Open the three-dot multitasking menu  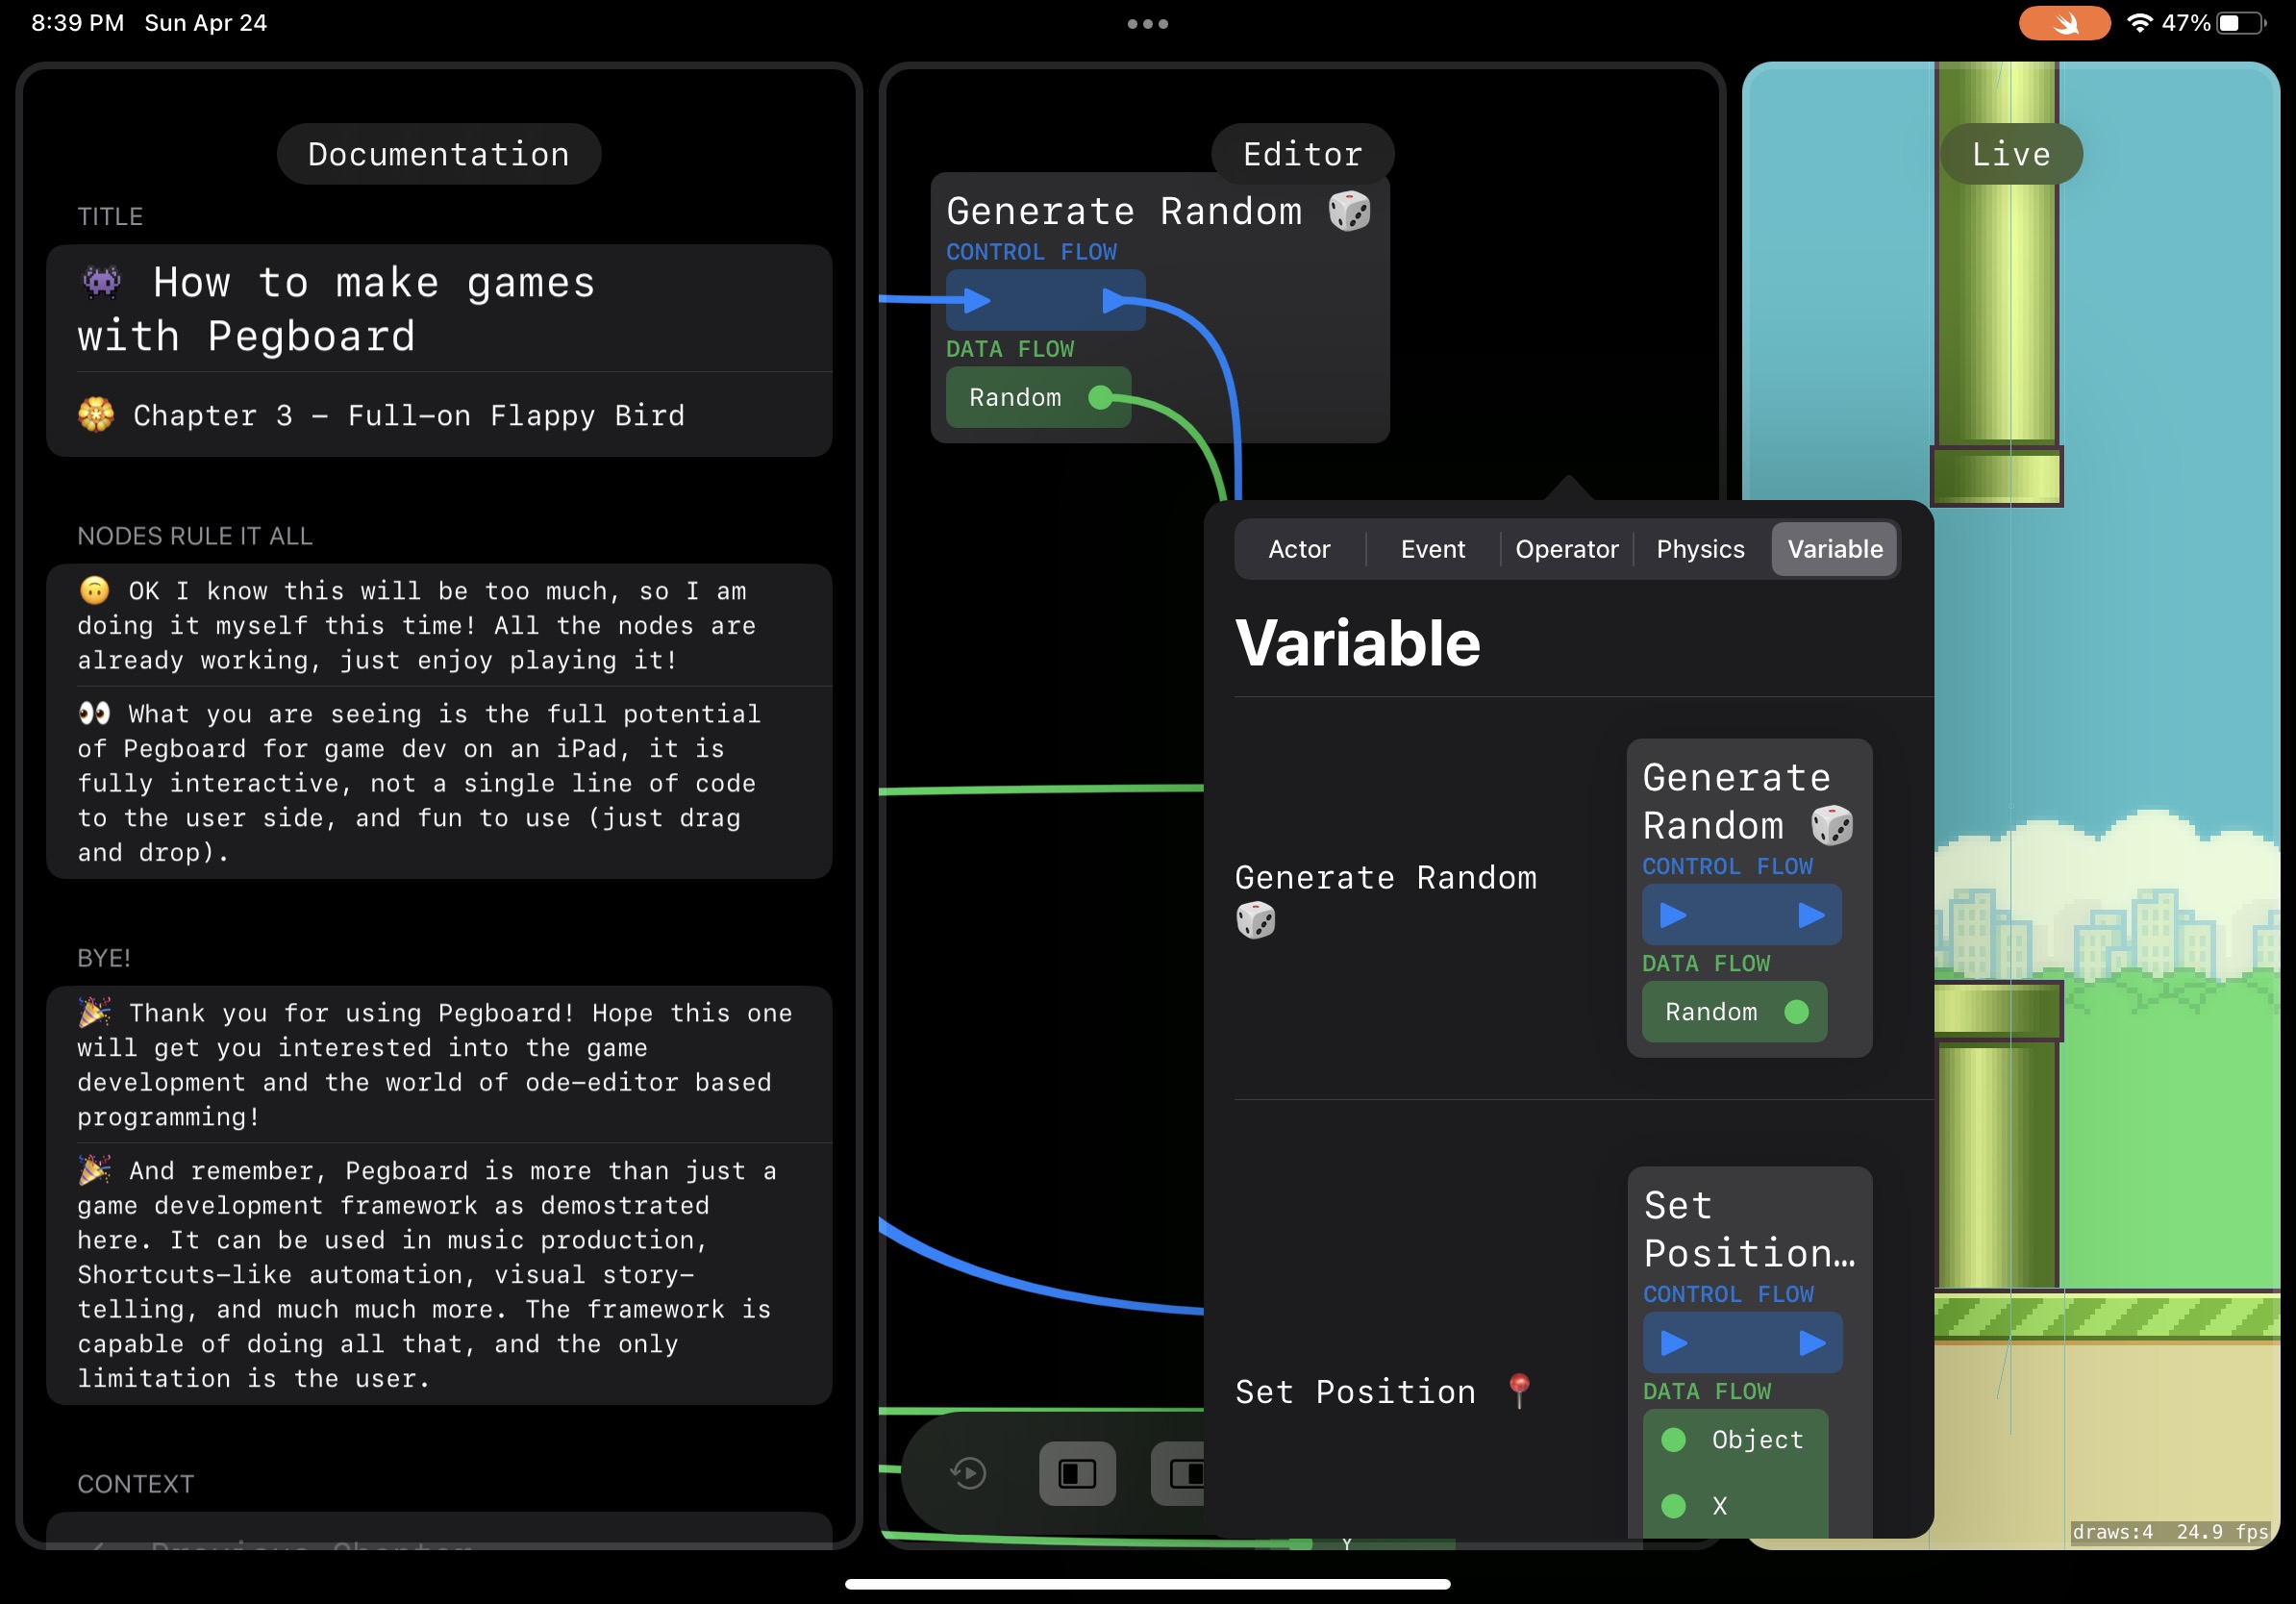pos(1147,24)
